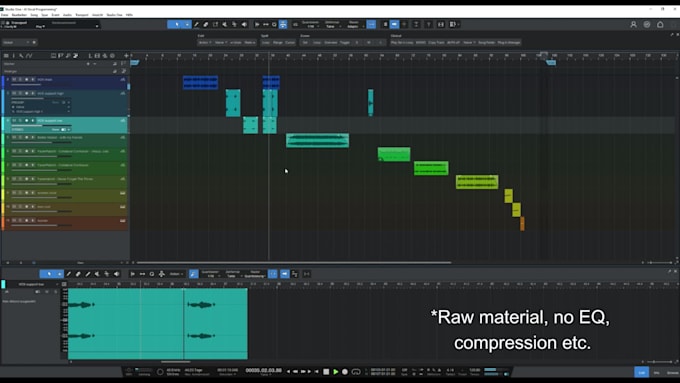Solo the VOX main track

(x=20, y=79)
